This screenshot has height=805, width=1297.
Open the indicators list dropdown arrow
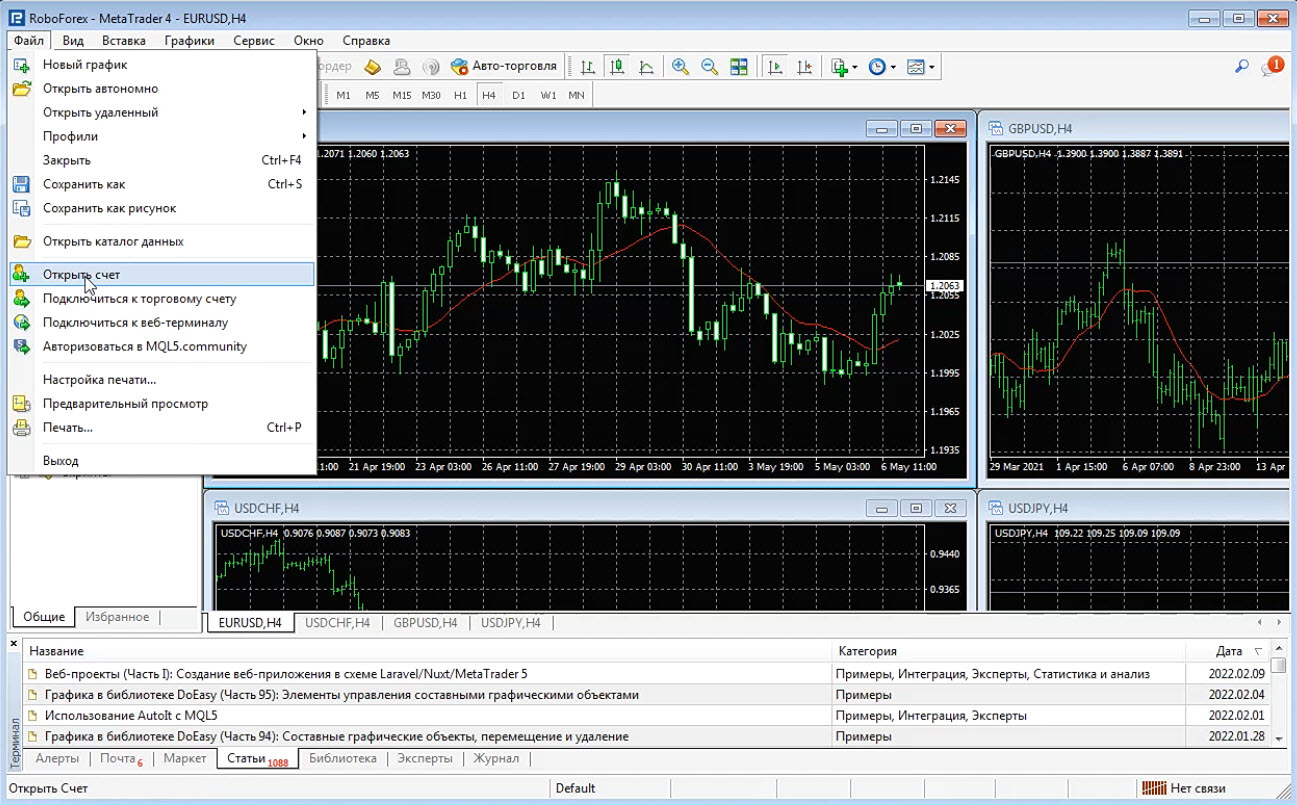tap(855, 67)
